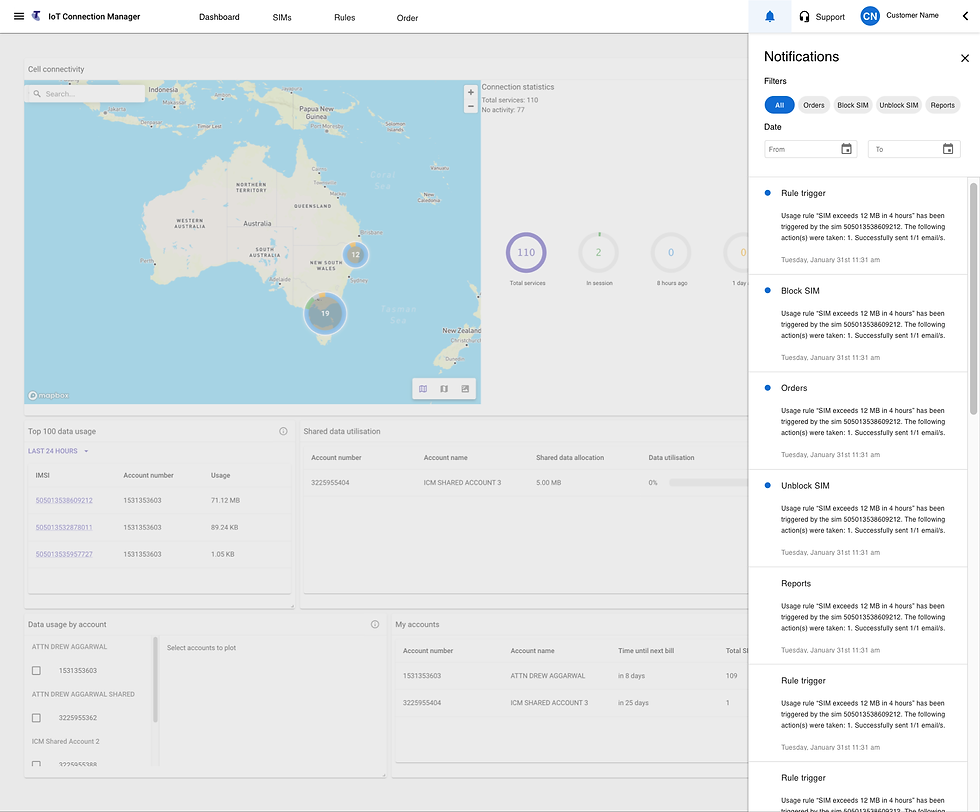
Task: Select the 19 cluster marker on map
Action: (325, 314)
